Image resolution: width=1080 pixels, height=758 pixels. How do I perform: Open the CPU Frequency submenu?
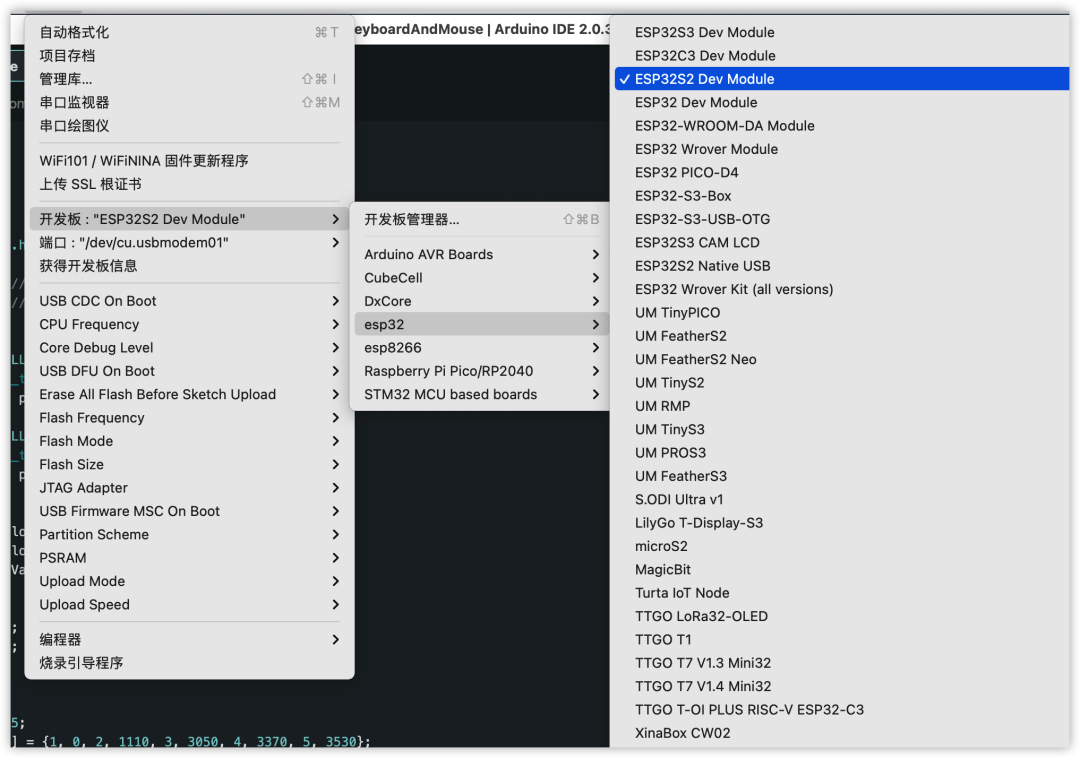[189, 324]
